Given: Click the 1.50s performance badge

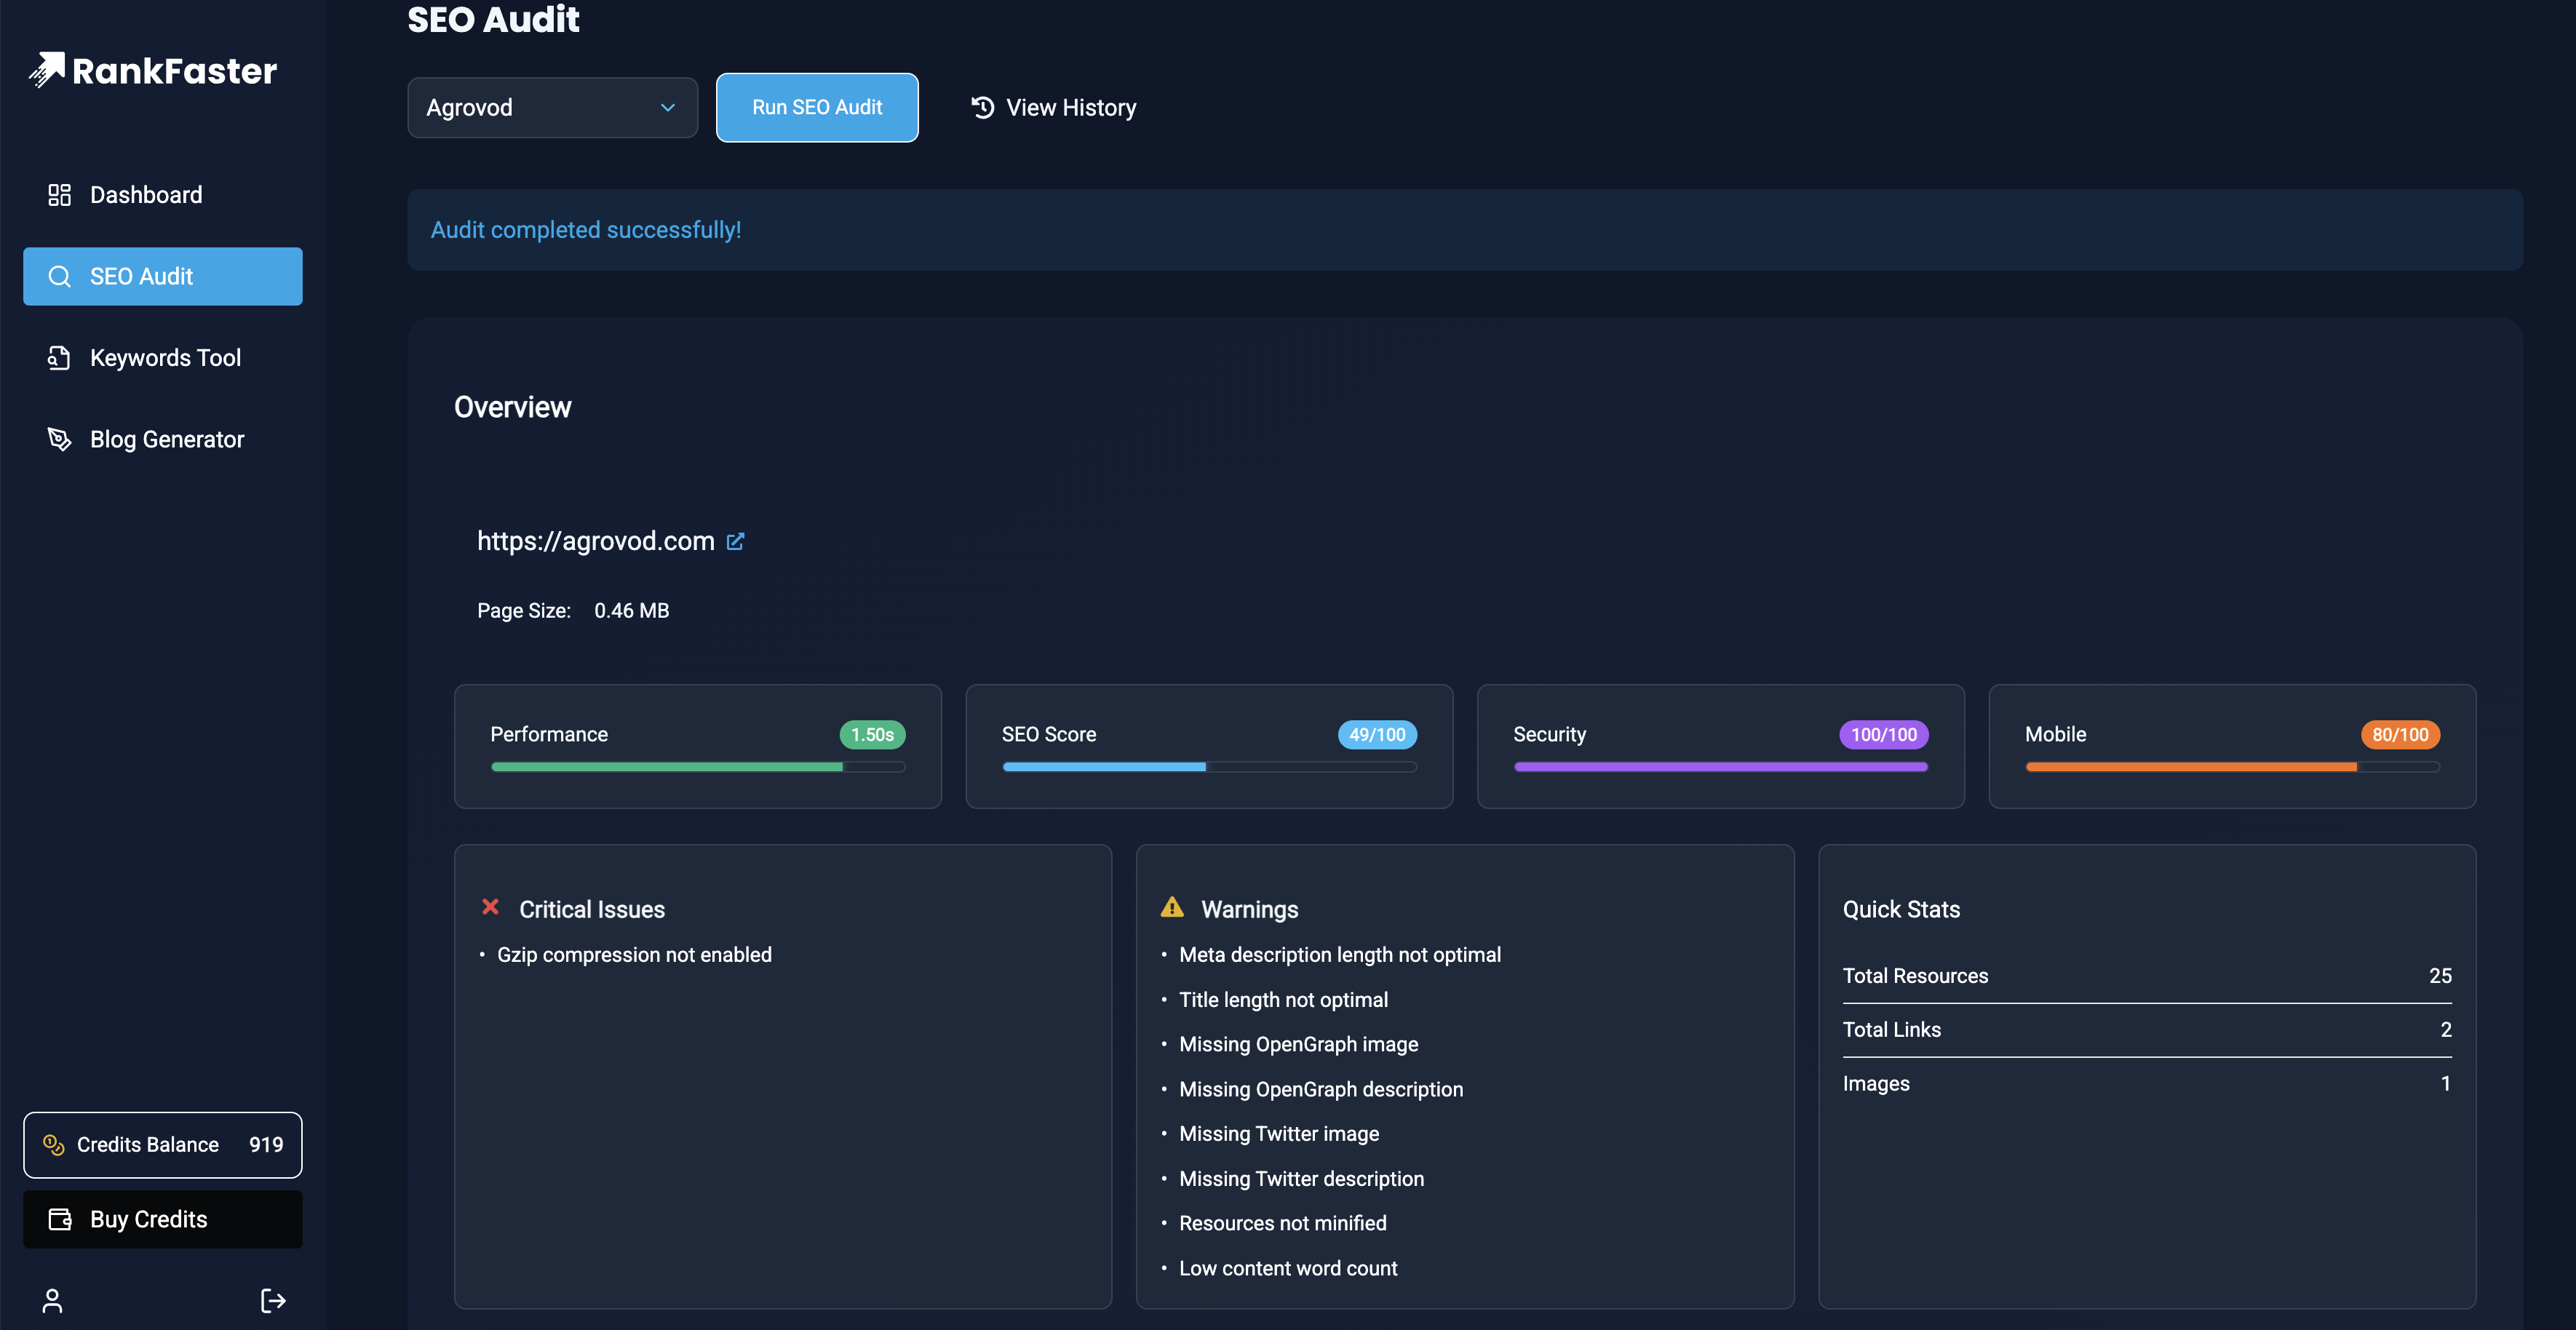Looking at the screenshot, I should coord(872,735).
